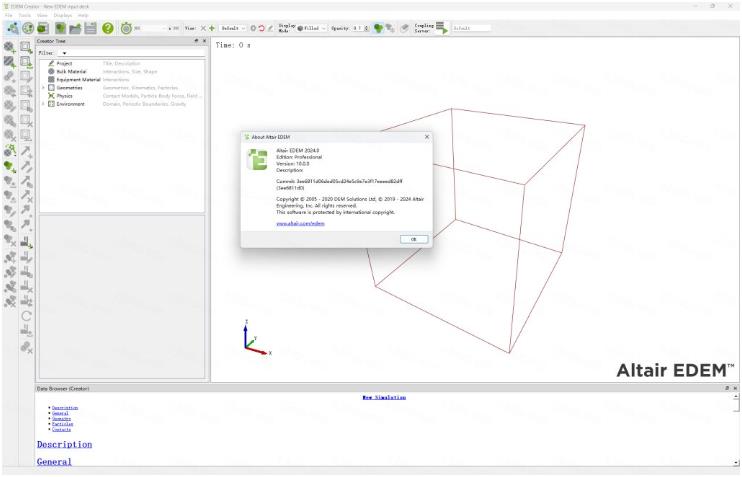Switch to the Simulator mode icon
Screen dimensions: 742x477
tap(28, 28)
